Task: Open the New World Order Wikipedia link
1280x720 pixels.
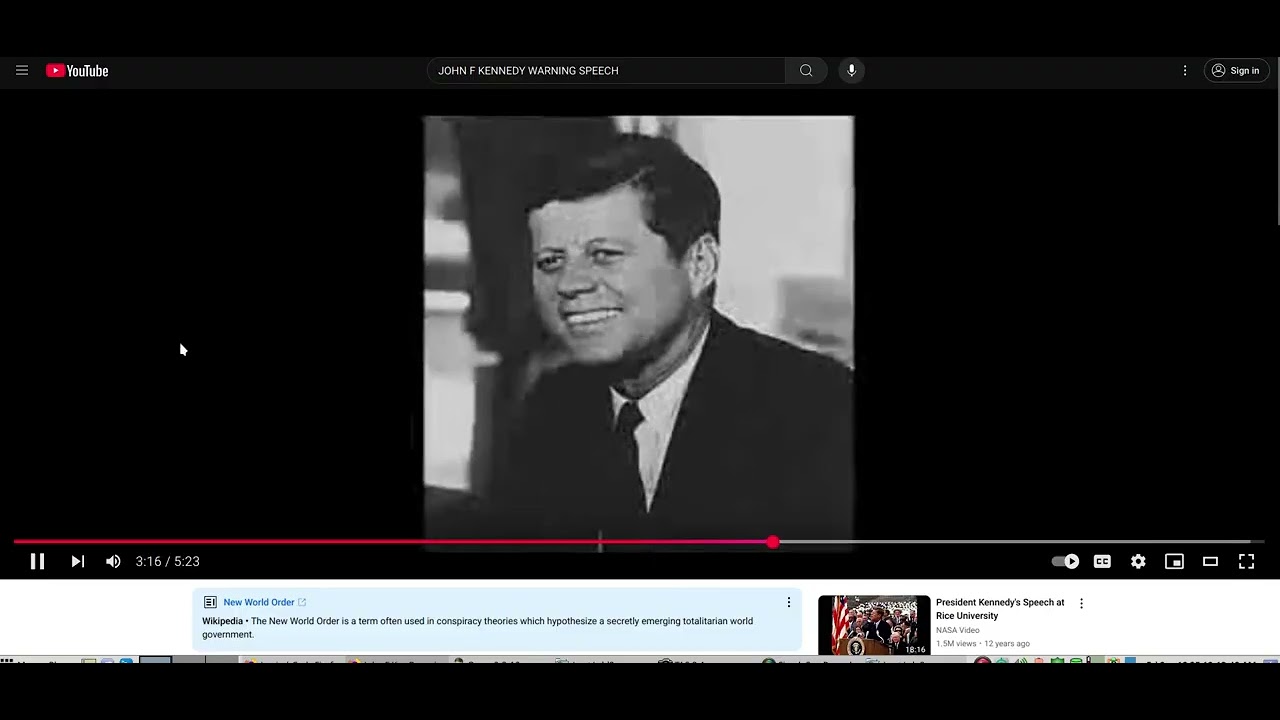Action: 259,602
